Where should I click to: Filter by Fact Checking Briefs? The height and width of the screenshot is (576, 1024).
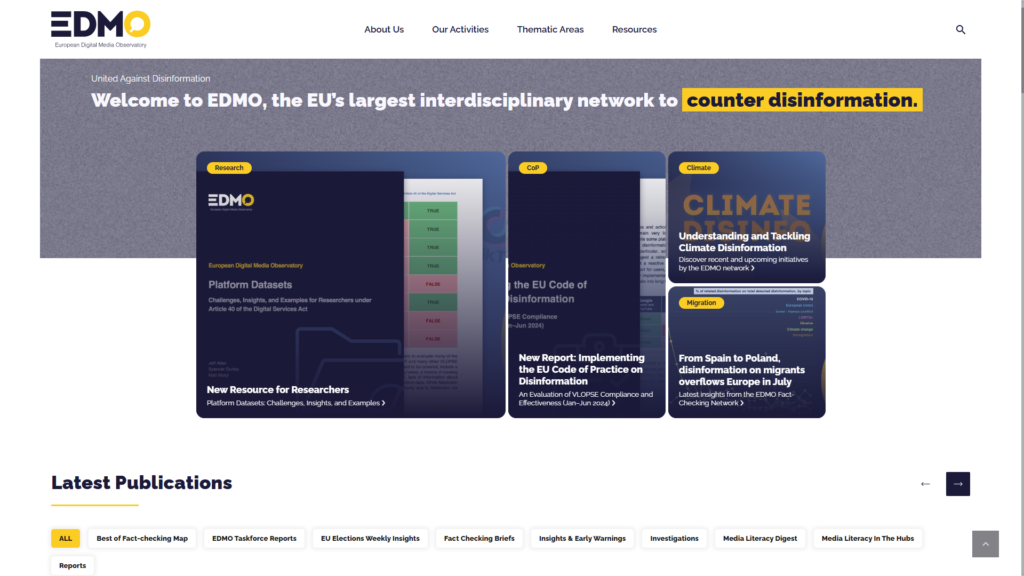point(479,538)
